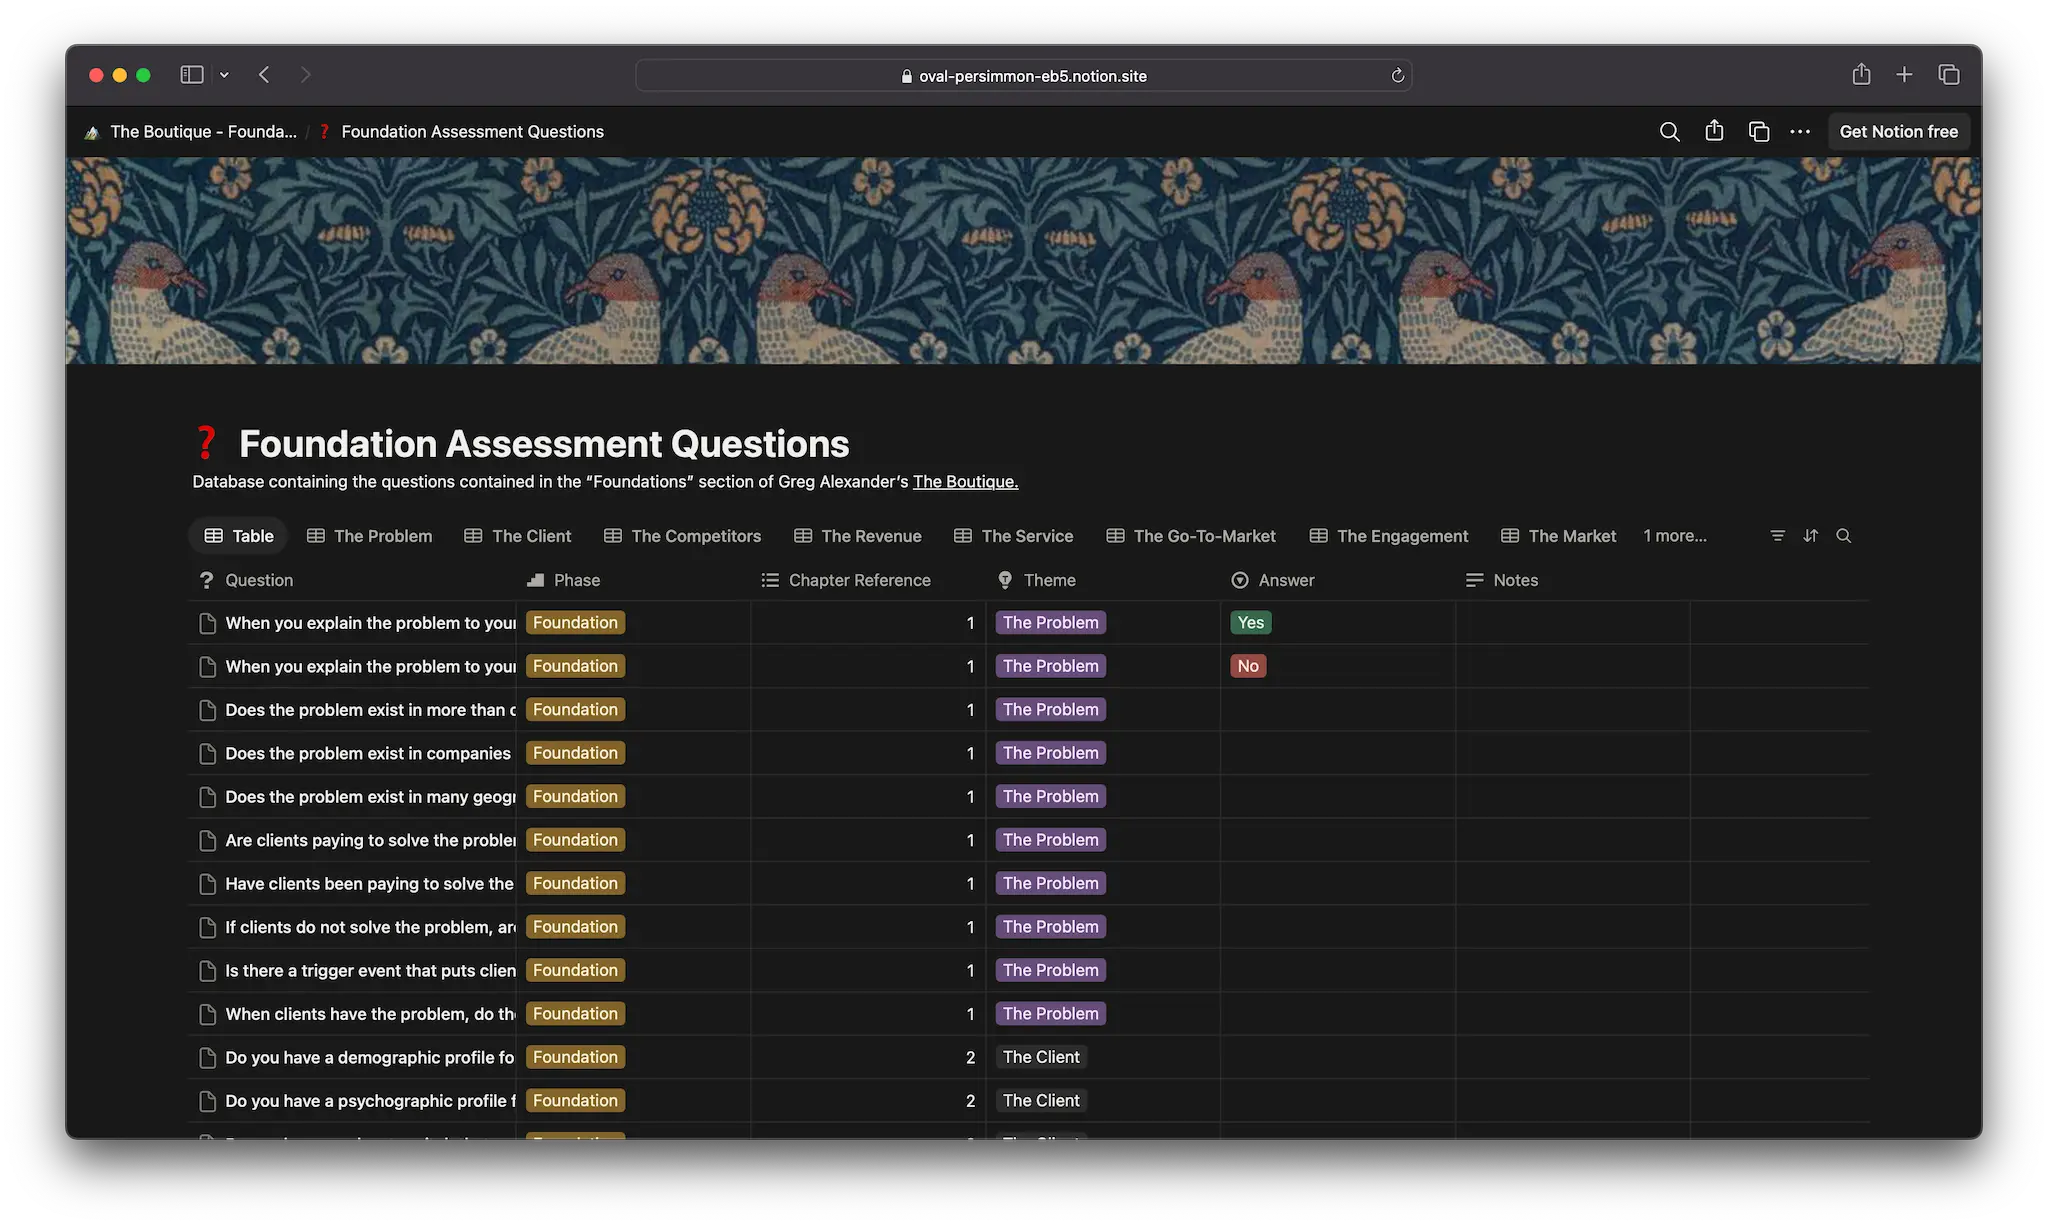The width and height of the screenshot is (2048, 1226).
Task: Switch to The Revenue tab
Action: point(858,536)
